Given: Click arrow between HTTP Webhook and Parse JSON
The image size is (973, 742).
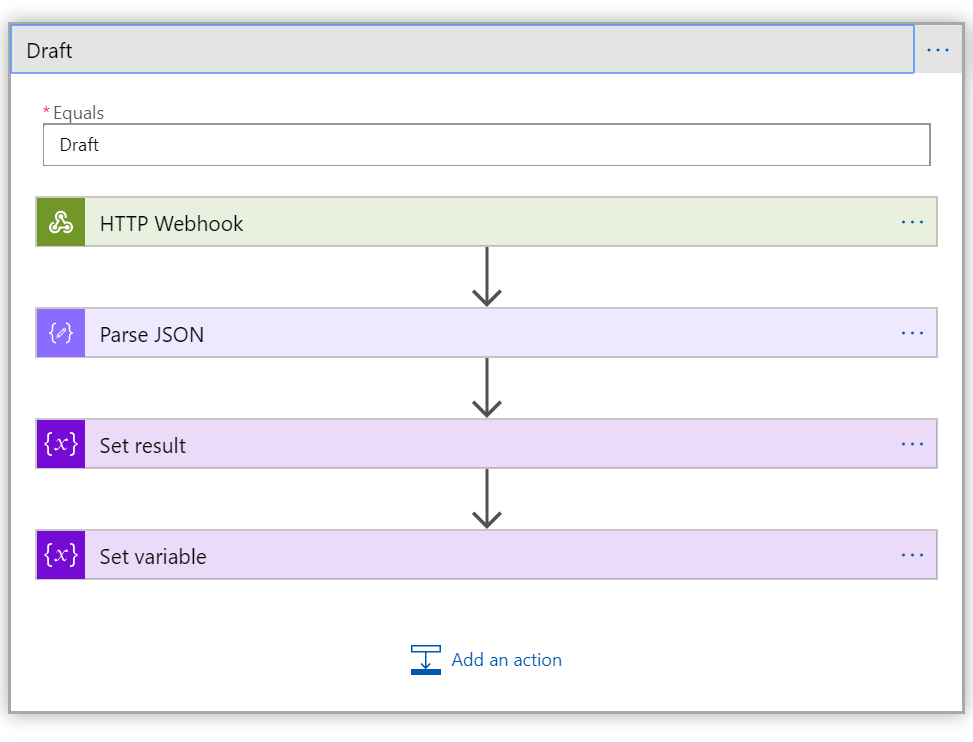Looking at the screenshot, I should pos(486,277).
